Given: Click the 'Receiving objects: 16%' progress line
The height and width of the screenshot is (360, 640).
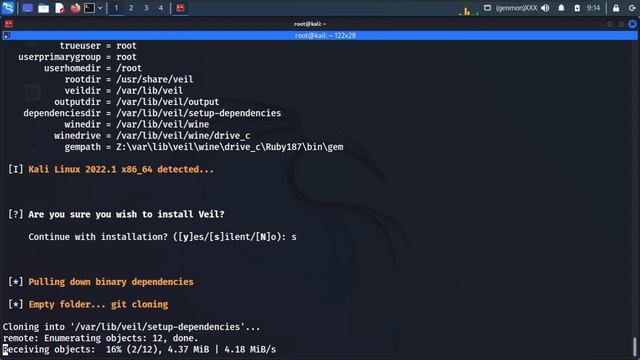Looking at the screenshot, I should [139, 349].
